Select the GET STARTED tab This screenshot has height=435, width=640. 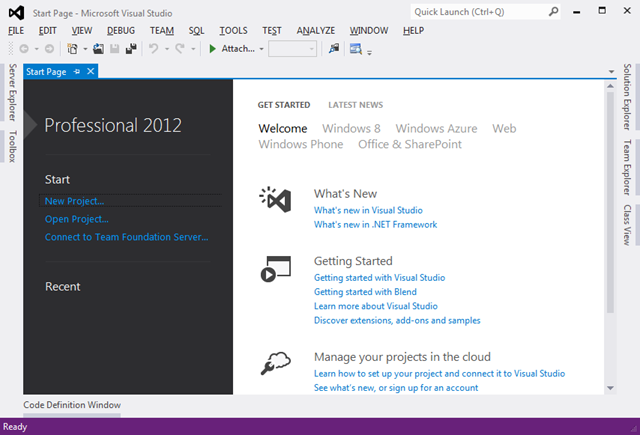tap(284, 105)
